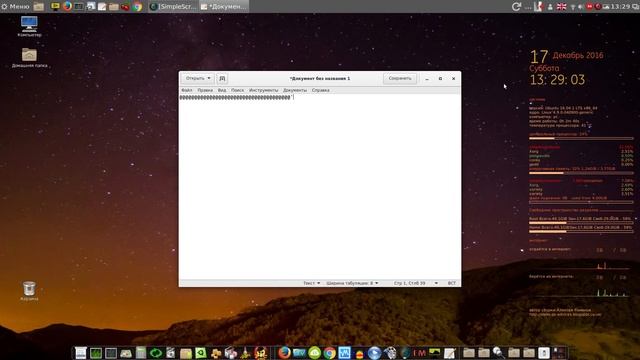This screenshot has height=360, width=640.
Task: Open the blue waveform monitor icon in dock
Action: pyautogui.click(x=344, y=353)
